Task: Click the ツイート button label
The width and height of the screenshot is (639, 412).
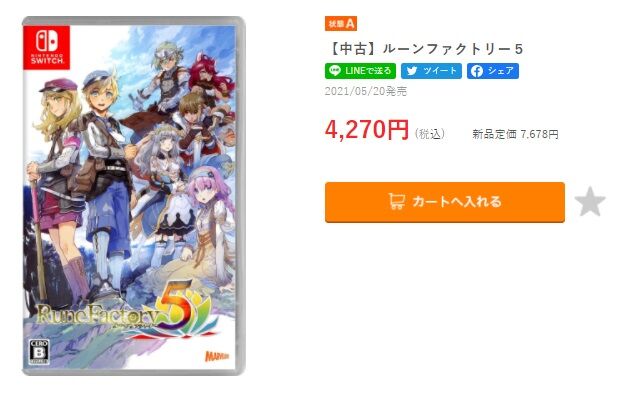Action: tap(440, 71)
